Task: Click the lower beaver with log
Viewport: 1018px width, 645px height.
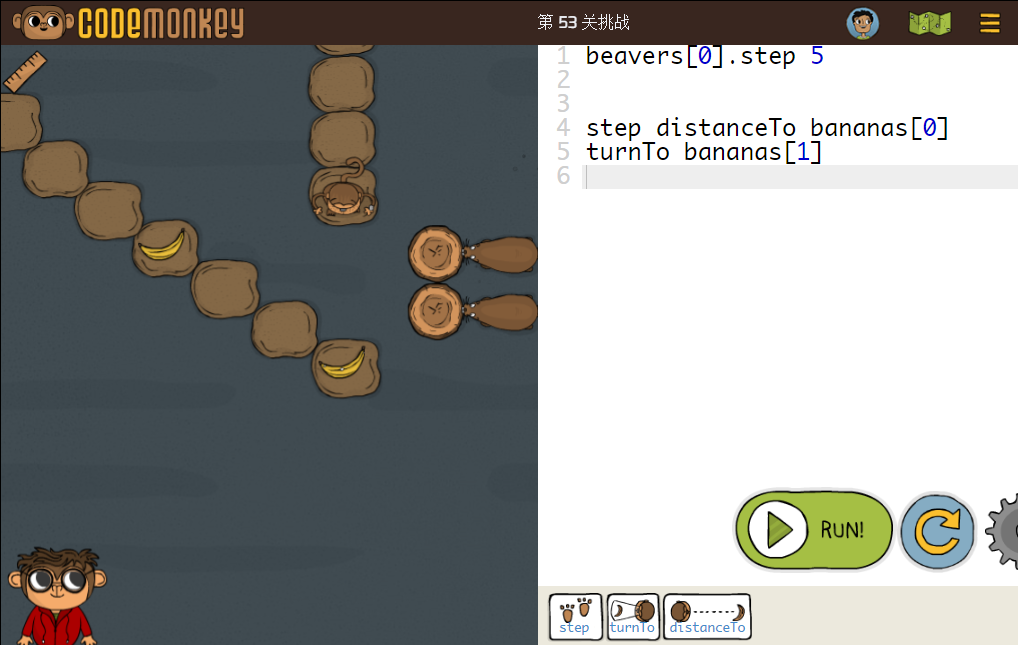Action: (473, 311)
